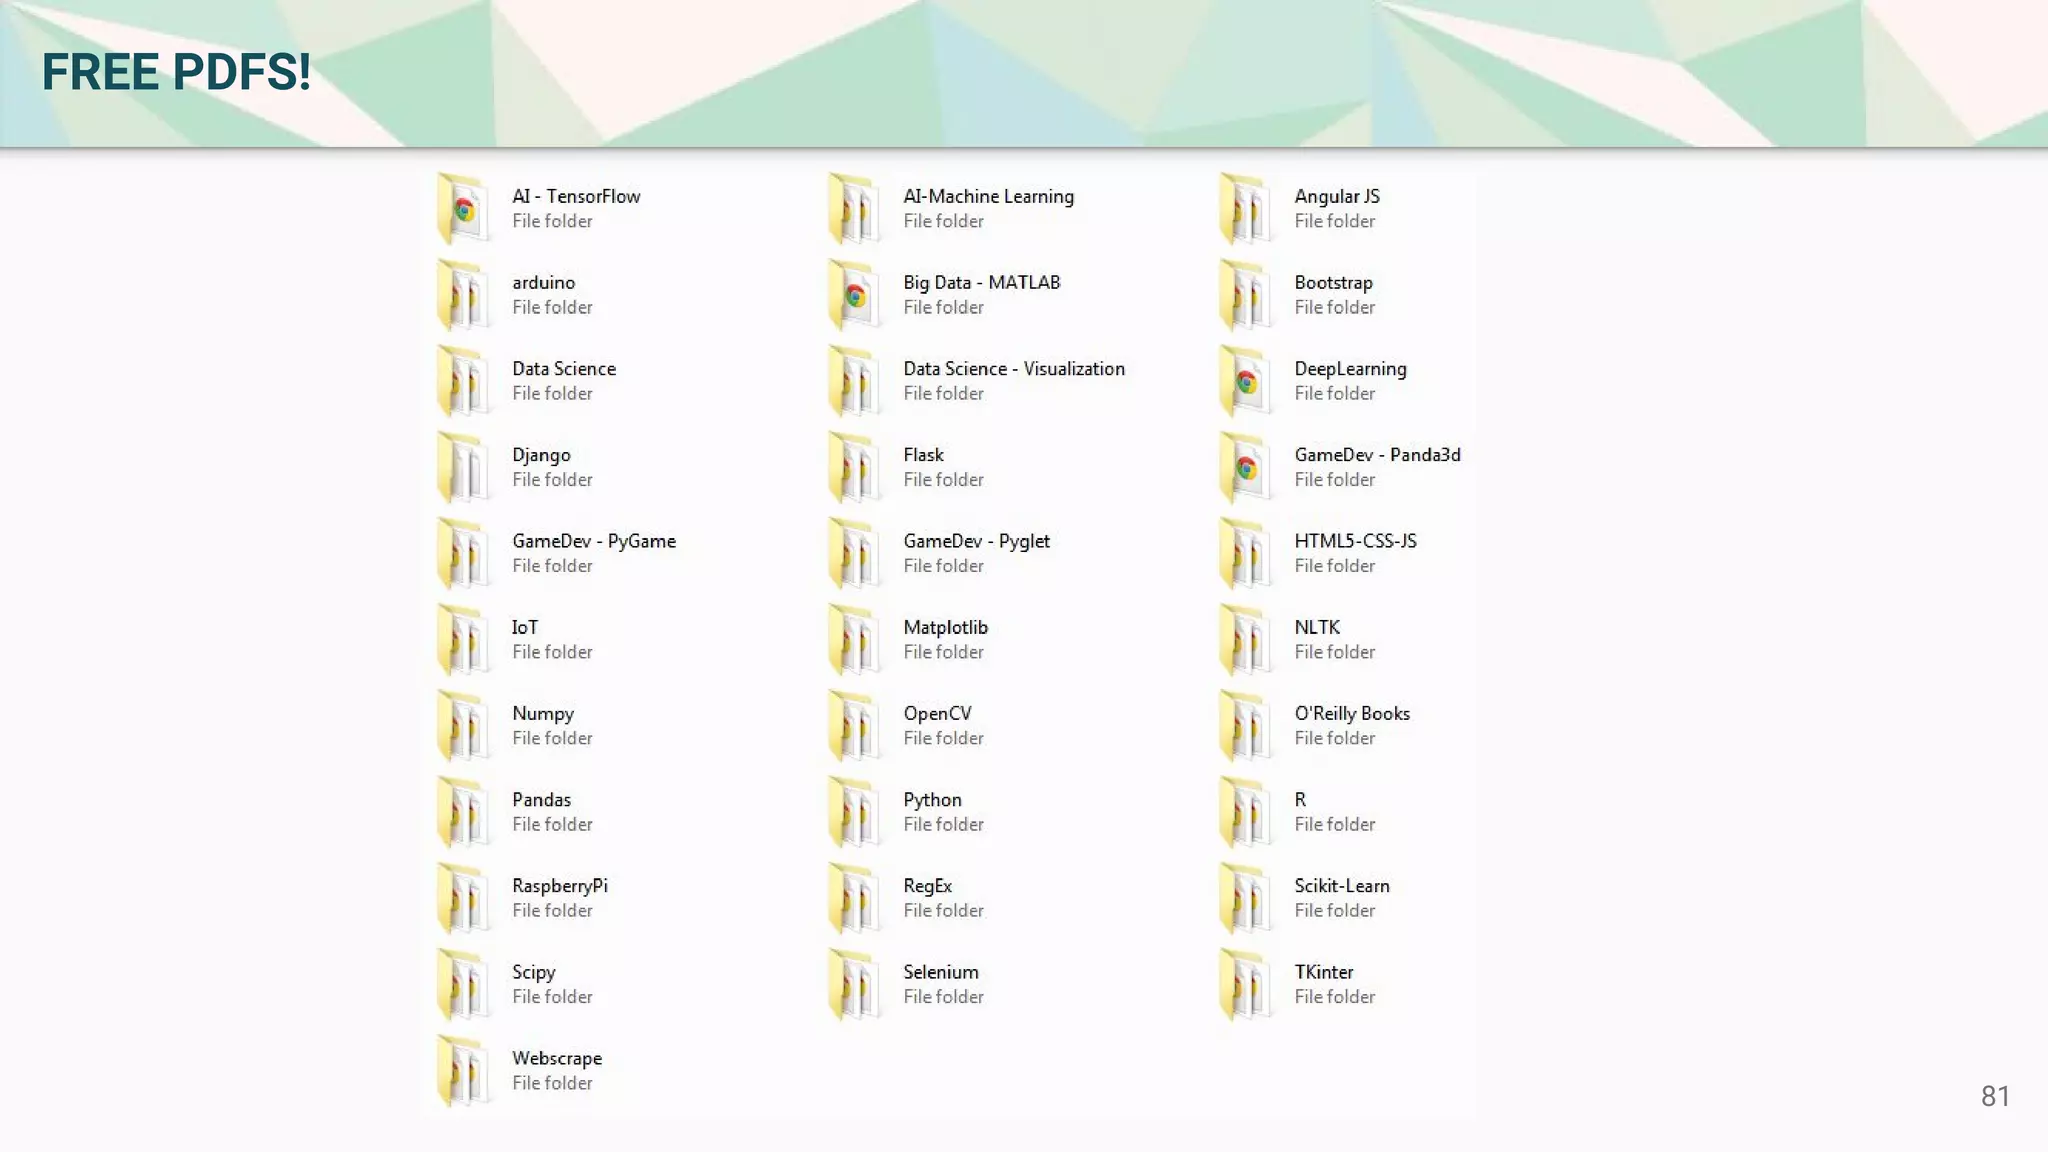
Task: Select the Webscrape folder icon
Action: click(464, 1071)
